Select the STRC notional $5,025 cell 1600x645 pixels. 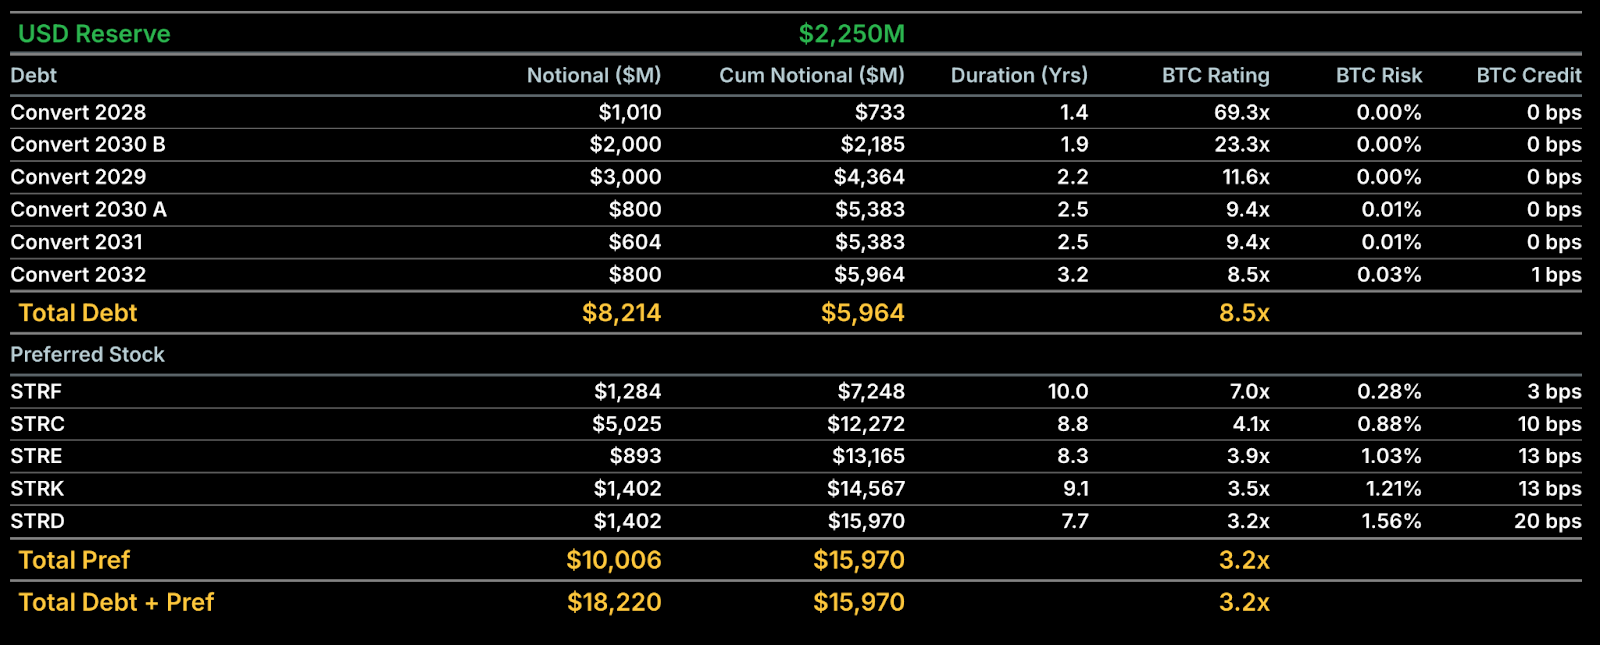(x=627, y=424)
